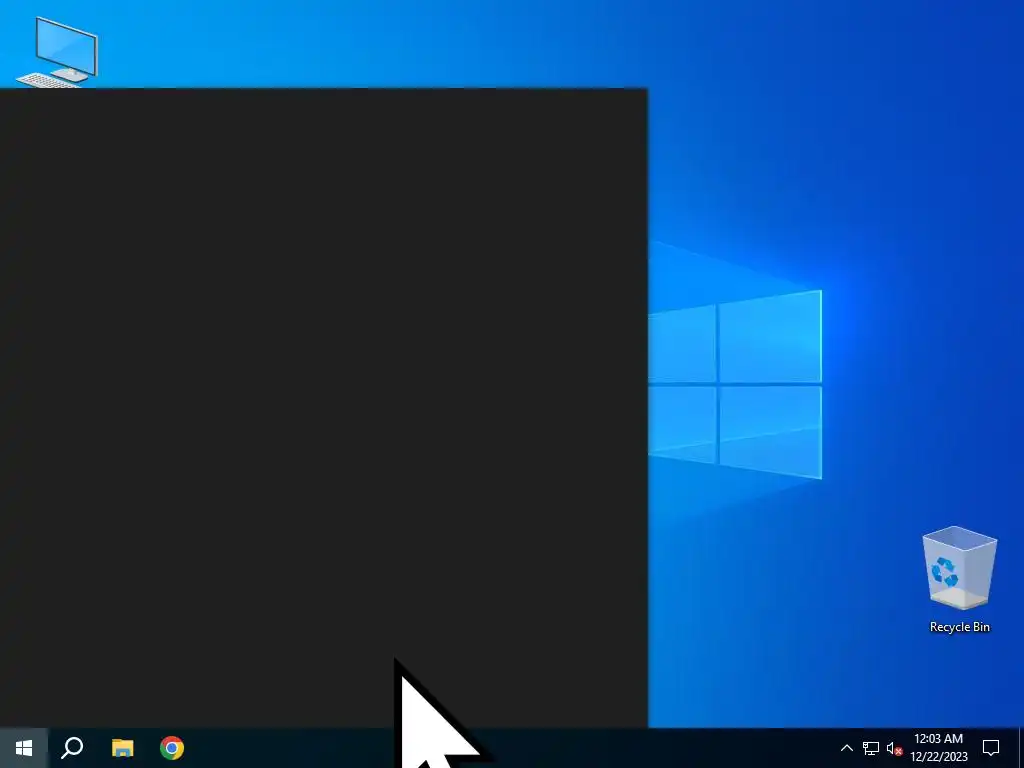This screenshot has width=1024, height=768.
Task: Show hidden system tray icons chevron
Action: coord(846,748)
